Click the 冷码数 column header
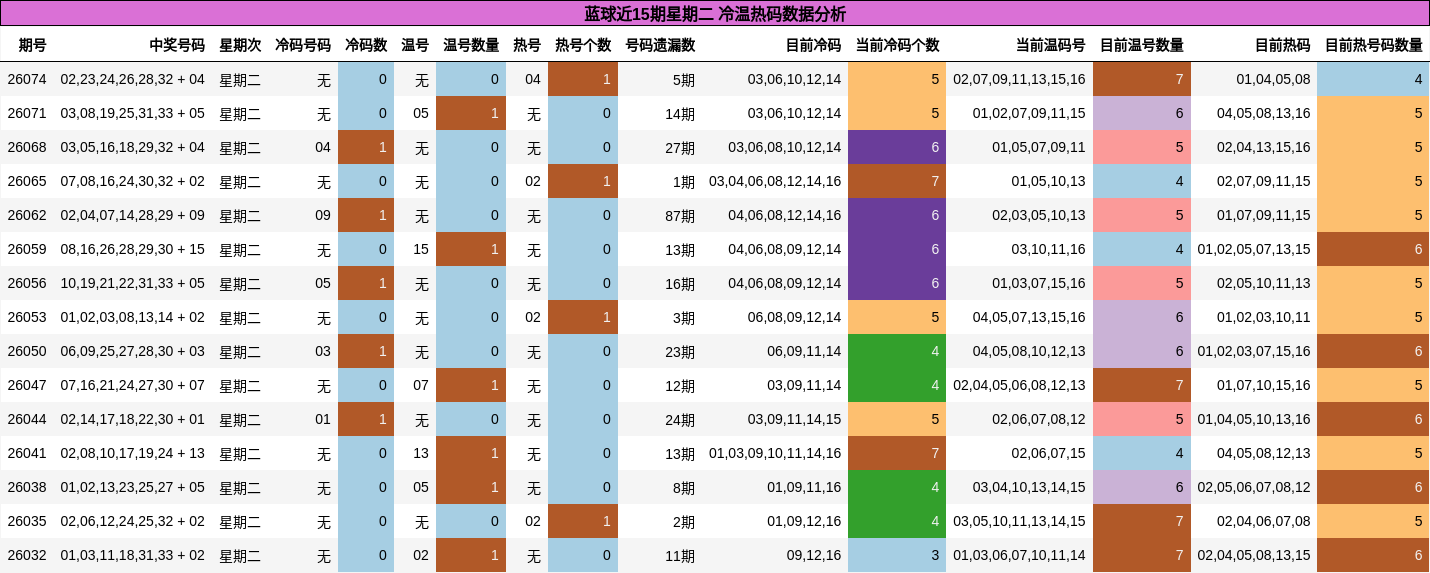The width and height of the screenshot is (1430, 573). tap(366, 45)
